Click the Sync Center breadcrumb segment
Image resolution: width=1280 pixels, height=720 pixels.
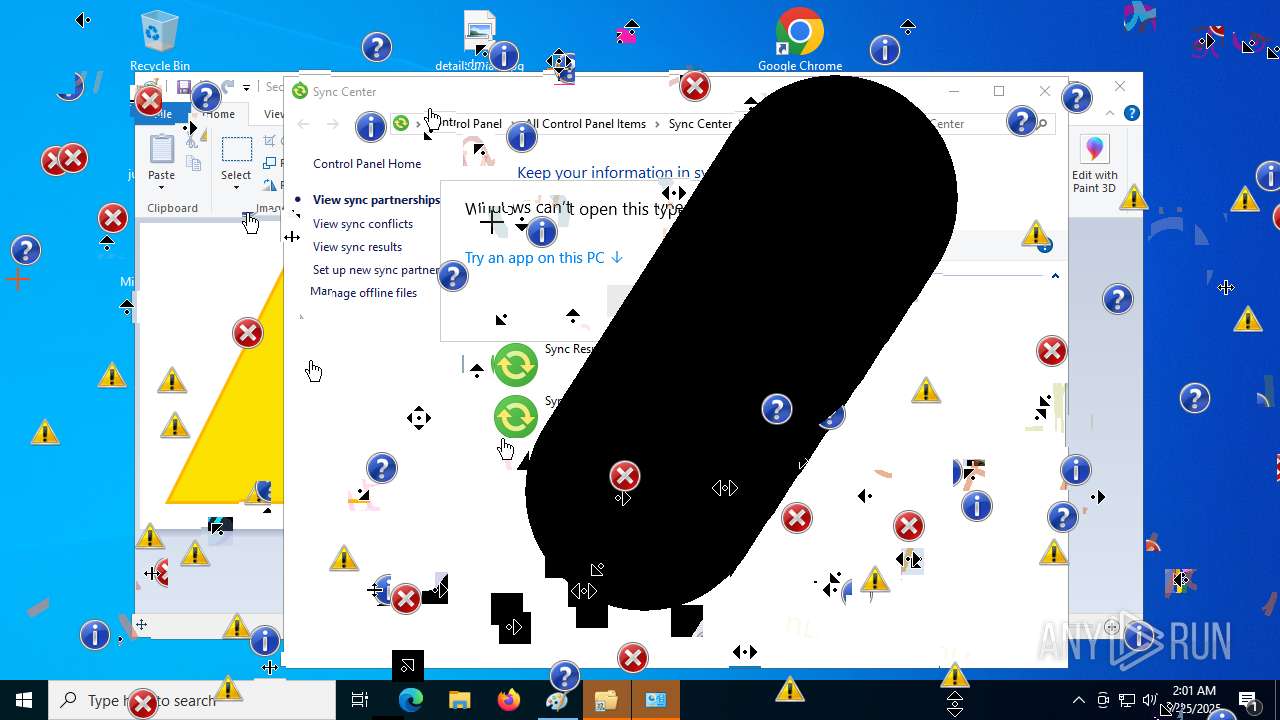pyautogui.click(x=700, y=124)
